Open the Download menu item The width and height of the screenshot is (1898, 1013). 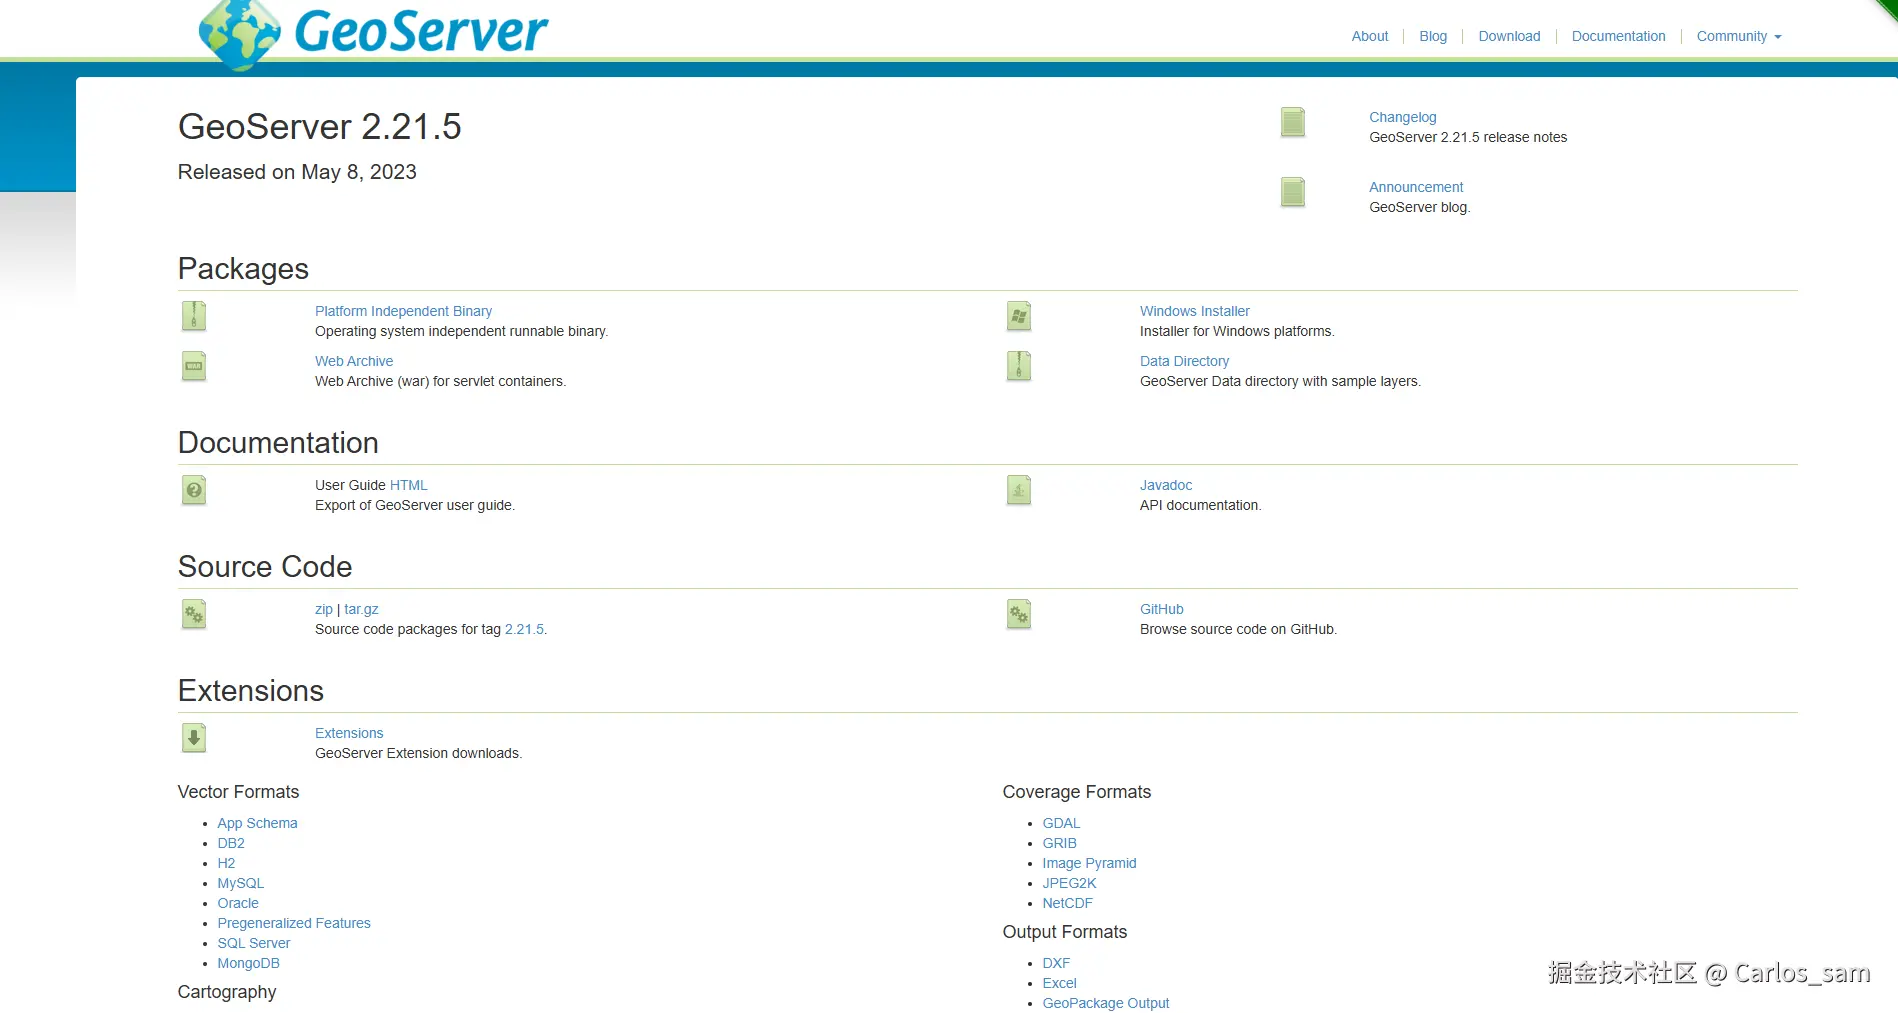click(x=1509, y=36)
